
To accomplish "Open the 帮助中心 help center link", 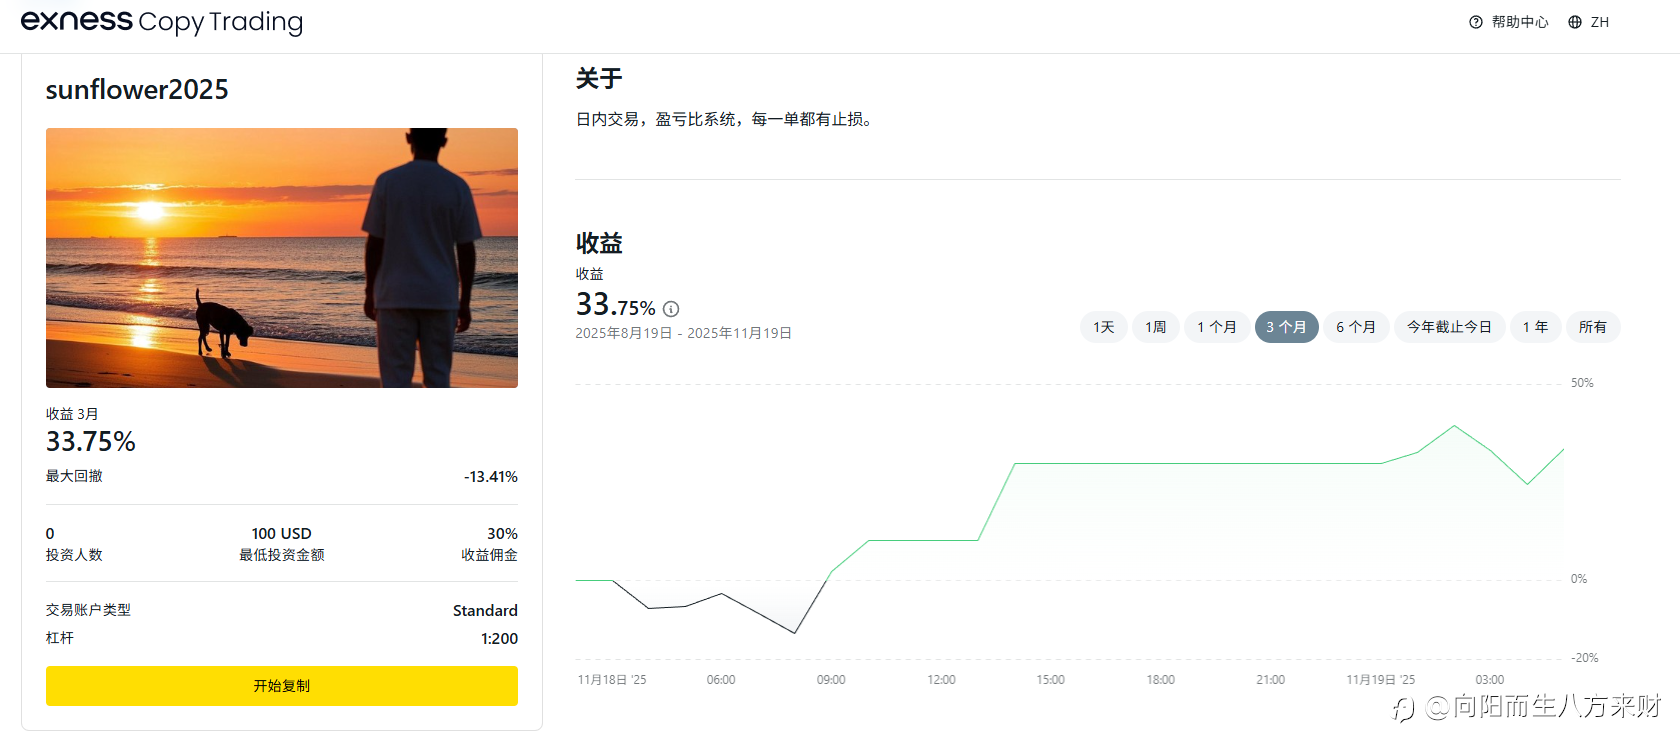I will pyautogui.click(x=1519, y=22).
